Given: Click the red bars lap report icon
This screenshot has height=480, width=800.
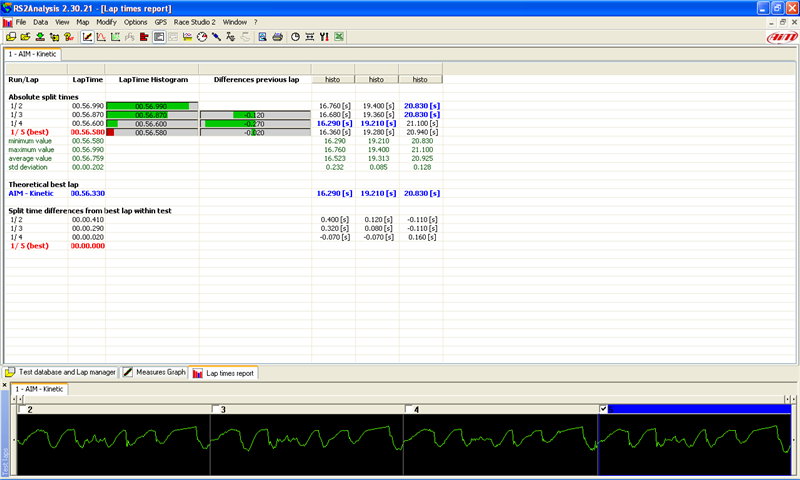Looking at the screenshot, I should (144, 37).
